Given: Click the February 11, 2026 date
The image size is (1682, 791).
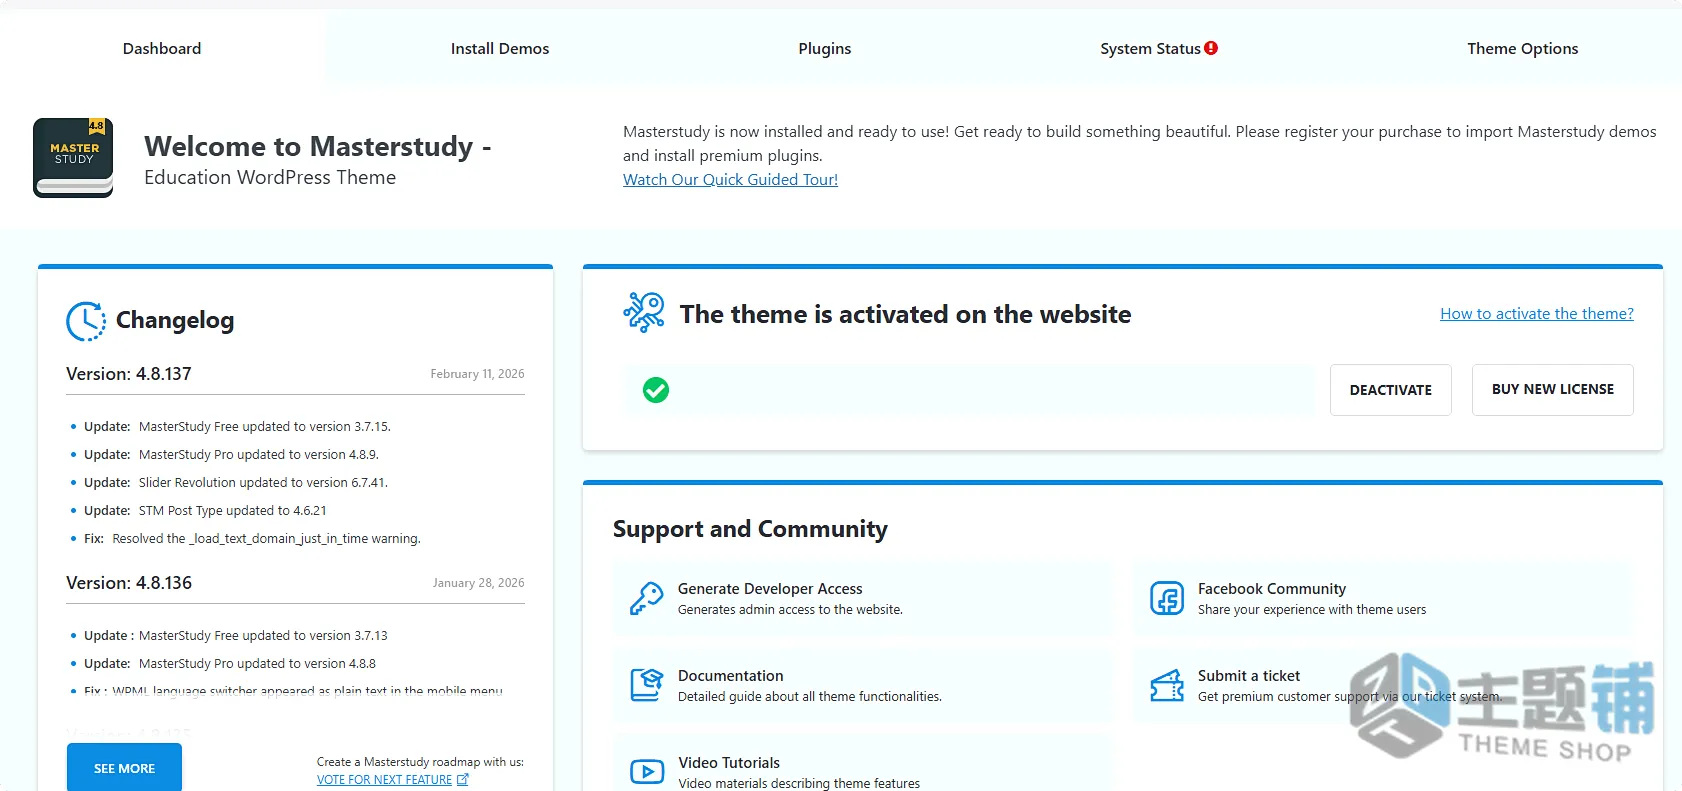Looking at the screenshot, I should 477,374.
